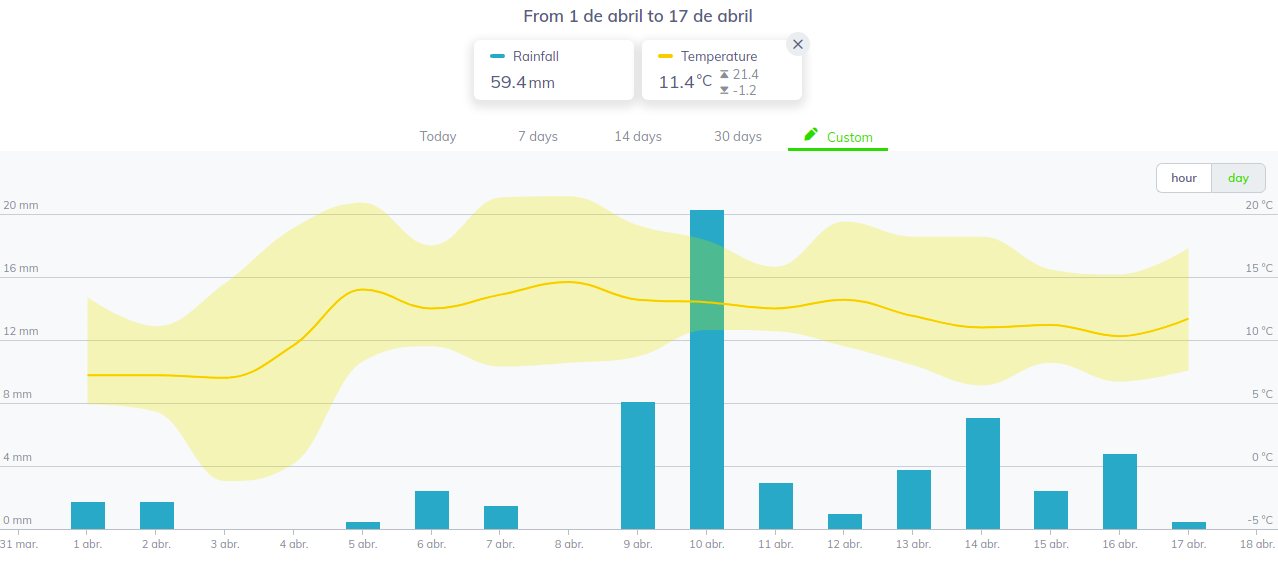The height and width of the screenshot is (567, 1278).
Task: Switch chart resolution to day
Action: point(1239,178)
